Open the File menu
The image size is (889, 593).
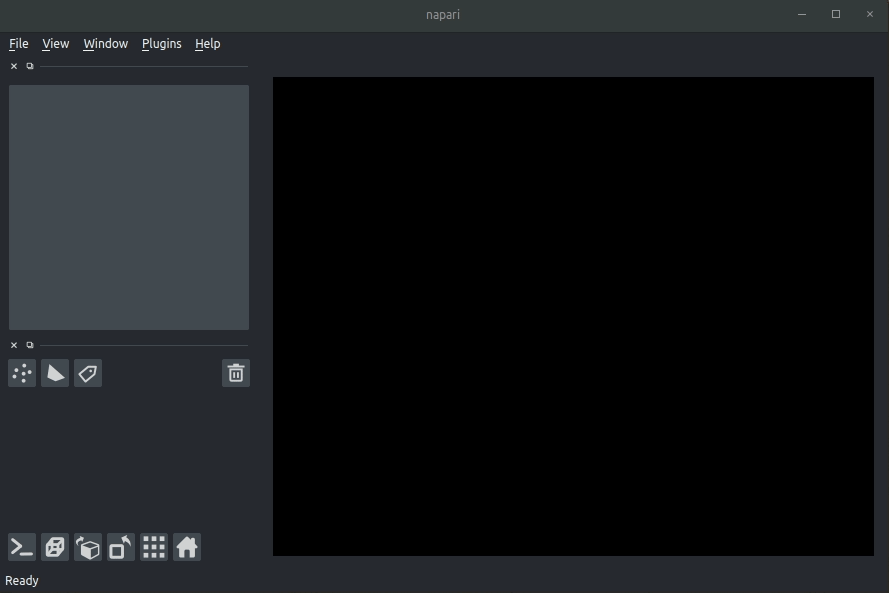(x=18, y=44)
